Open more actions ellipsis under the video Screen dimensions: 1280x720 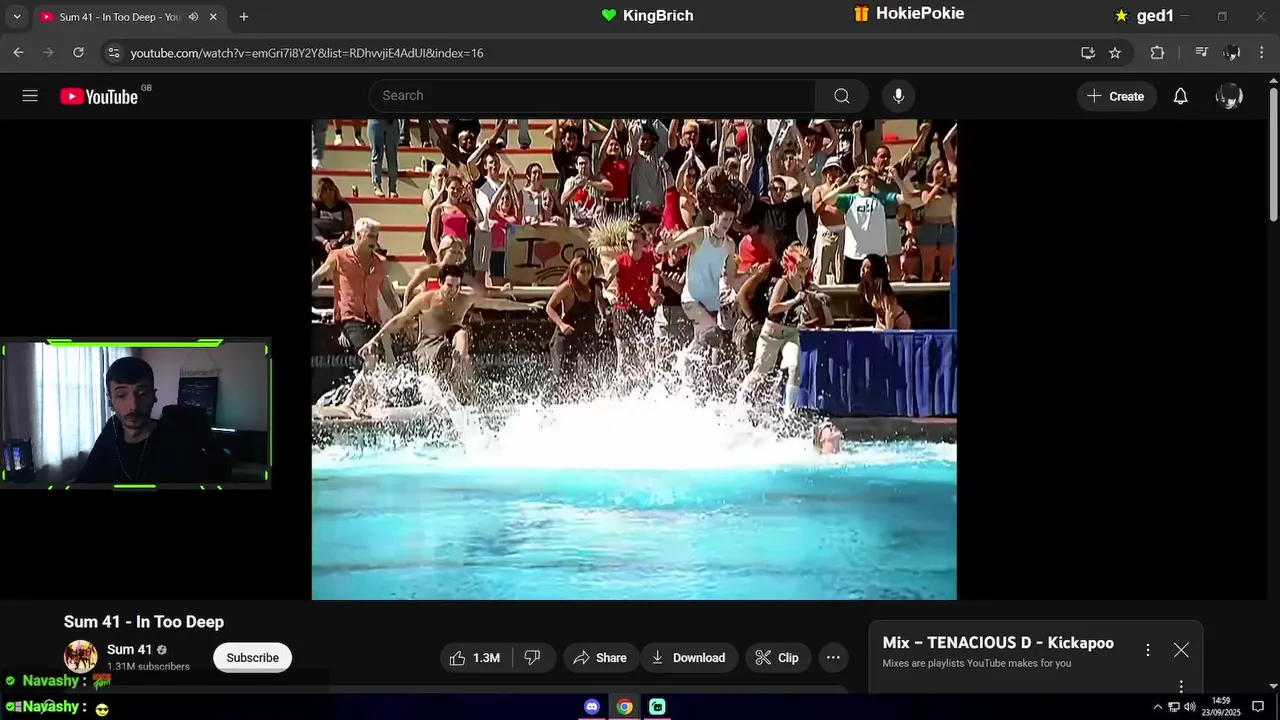click(833, 657)
